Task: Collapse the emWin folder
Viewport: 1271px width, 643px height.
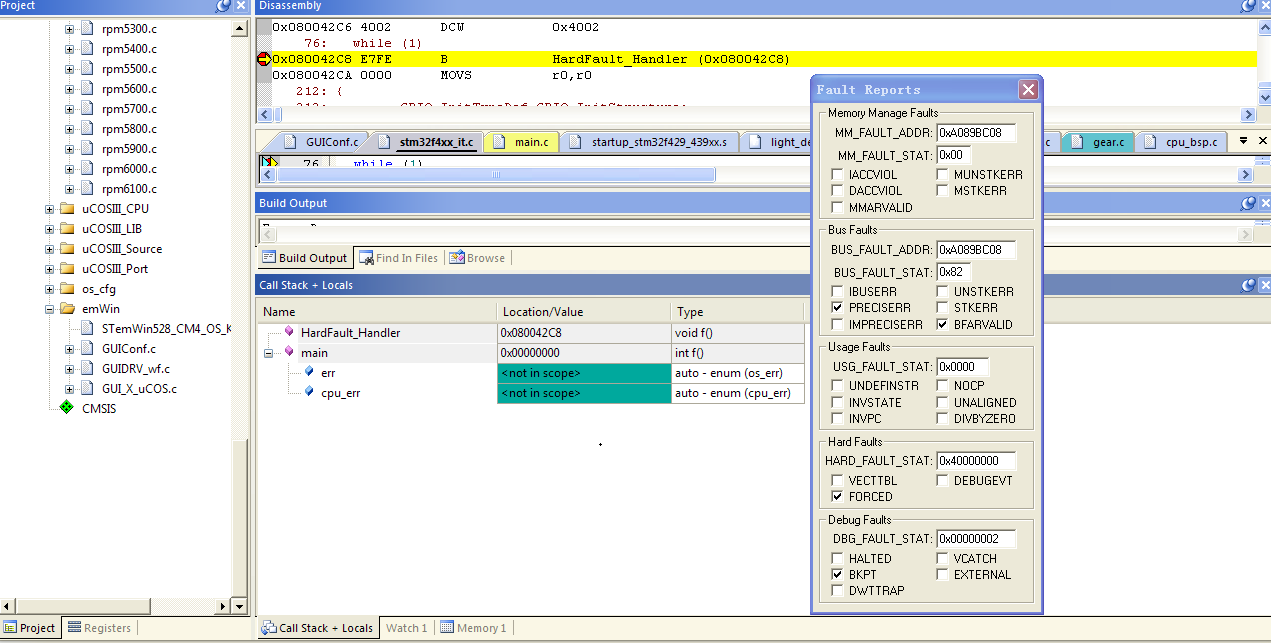Action: [49, 309]
